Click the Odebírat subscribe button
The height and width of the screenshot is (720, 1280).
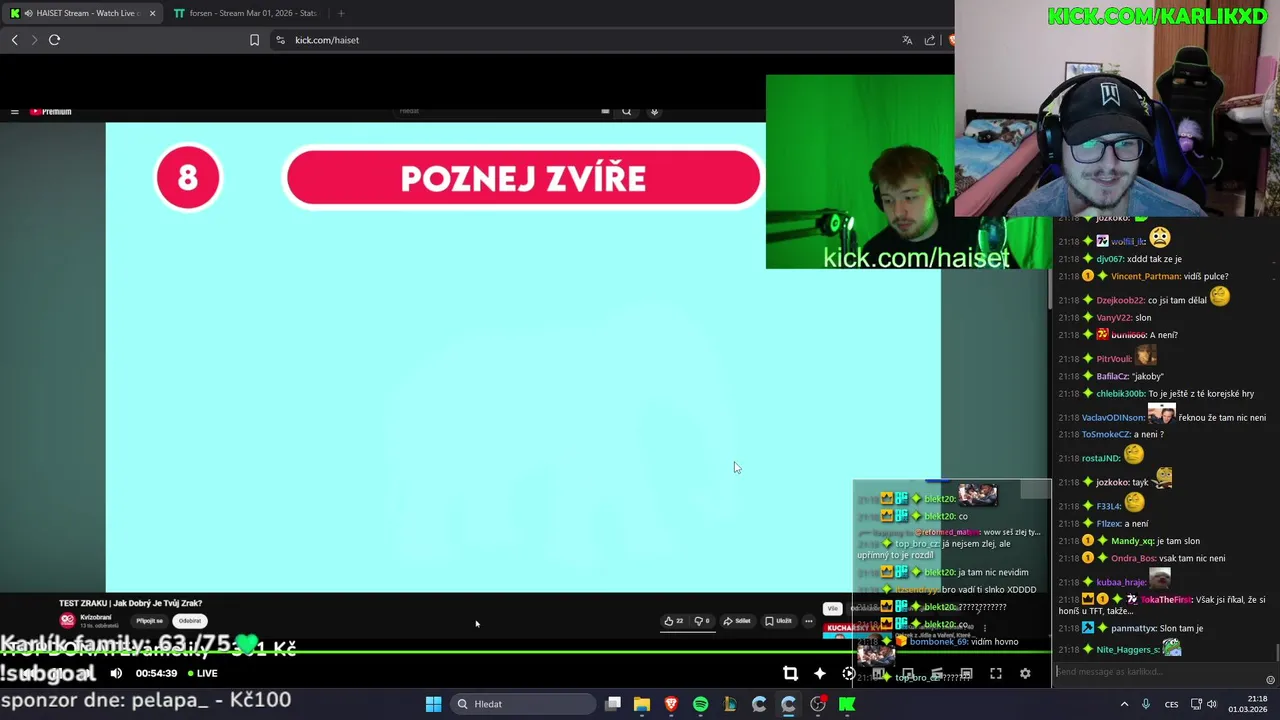click(x=190, y=621)
